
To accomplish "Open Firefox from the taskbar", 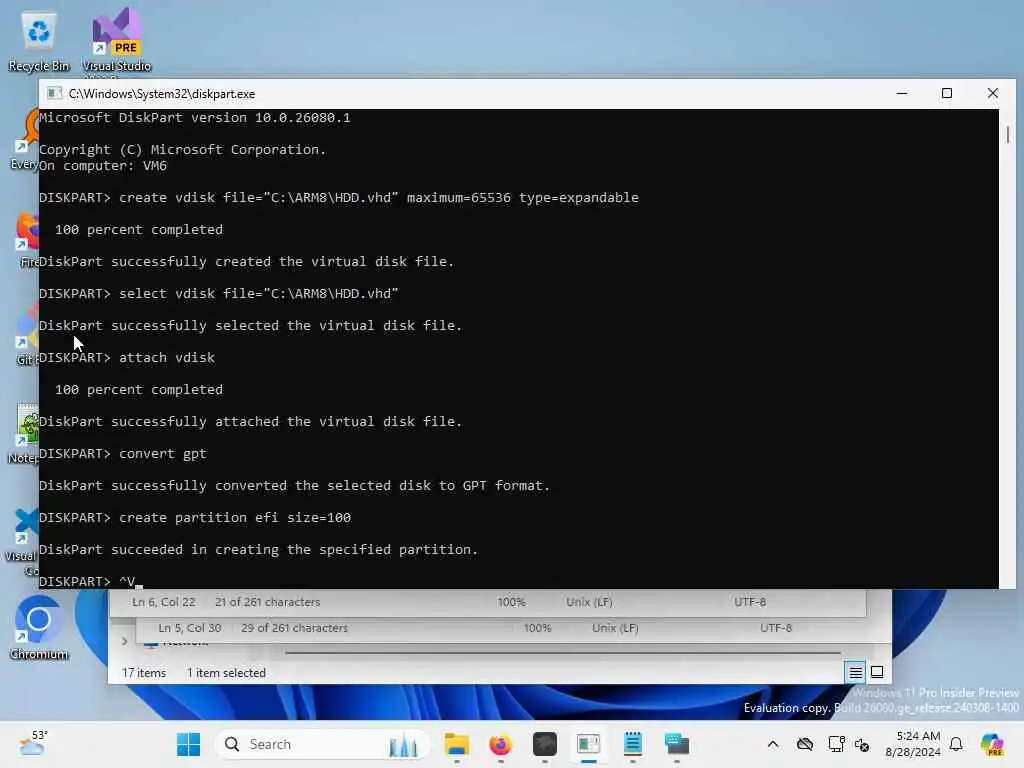I will point(501,744).
